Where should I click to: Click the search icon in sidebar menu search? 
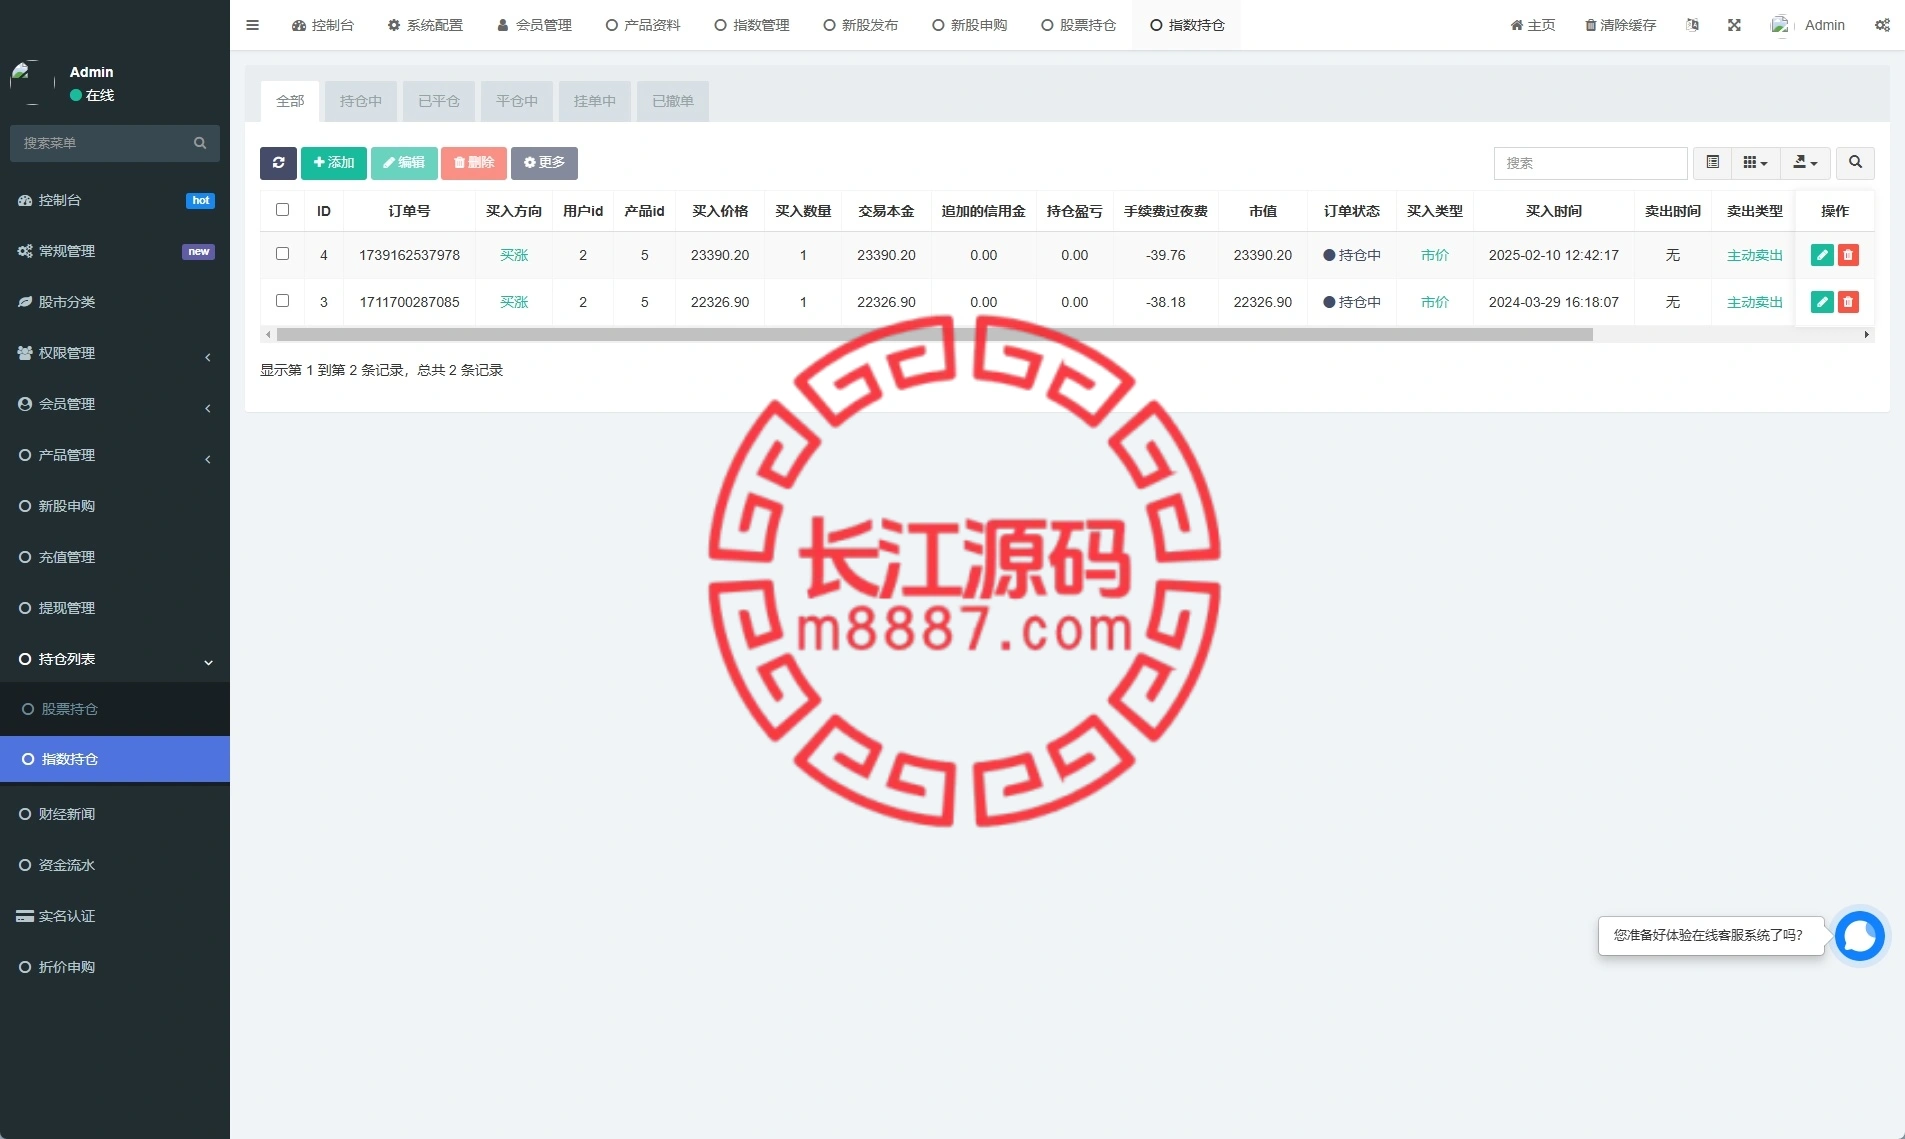point(200,143)
